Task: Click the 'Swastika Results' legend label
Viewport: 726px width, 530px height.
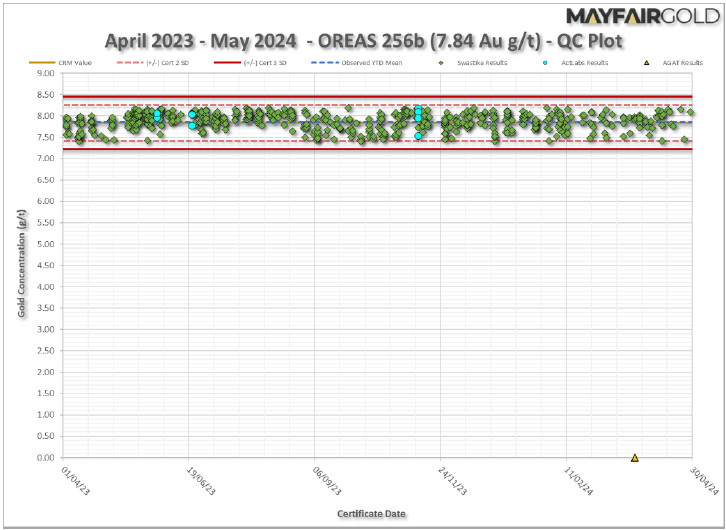Action: tap(482, 62)
